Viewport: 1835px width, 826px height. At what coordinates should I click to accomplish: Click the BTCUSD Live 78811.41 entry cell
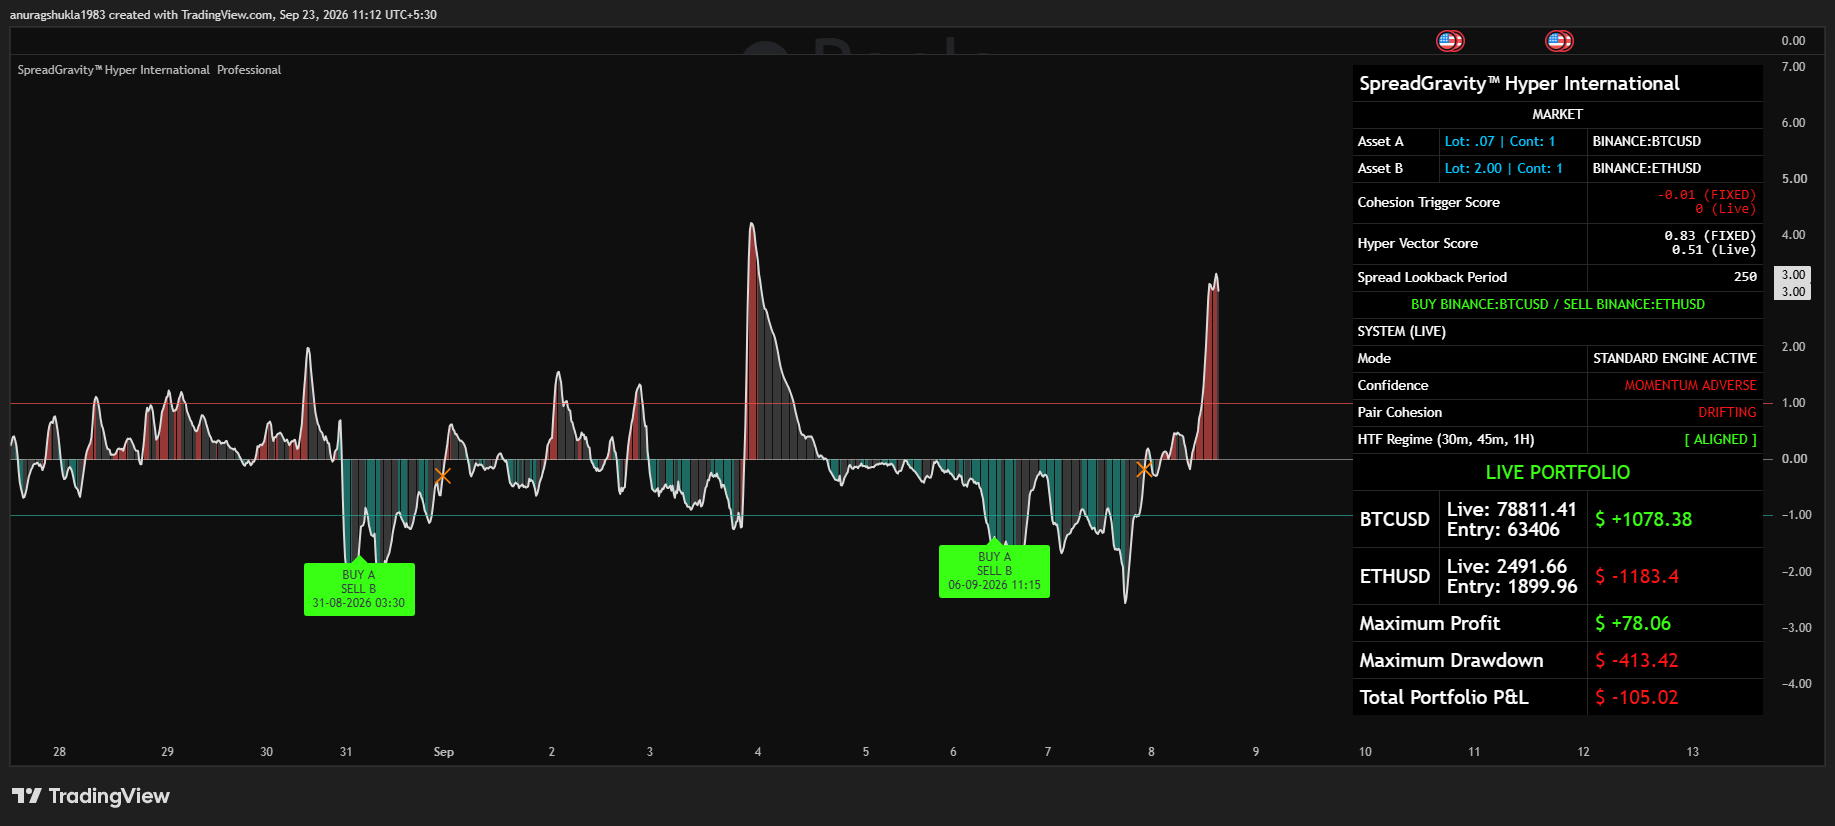pyautogui.click(x=1512, y=520)
